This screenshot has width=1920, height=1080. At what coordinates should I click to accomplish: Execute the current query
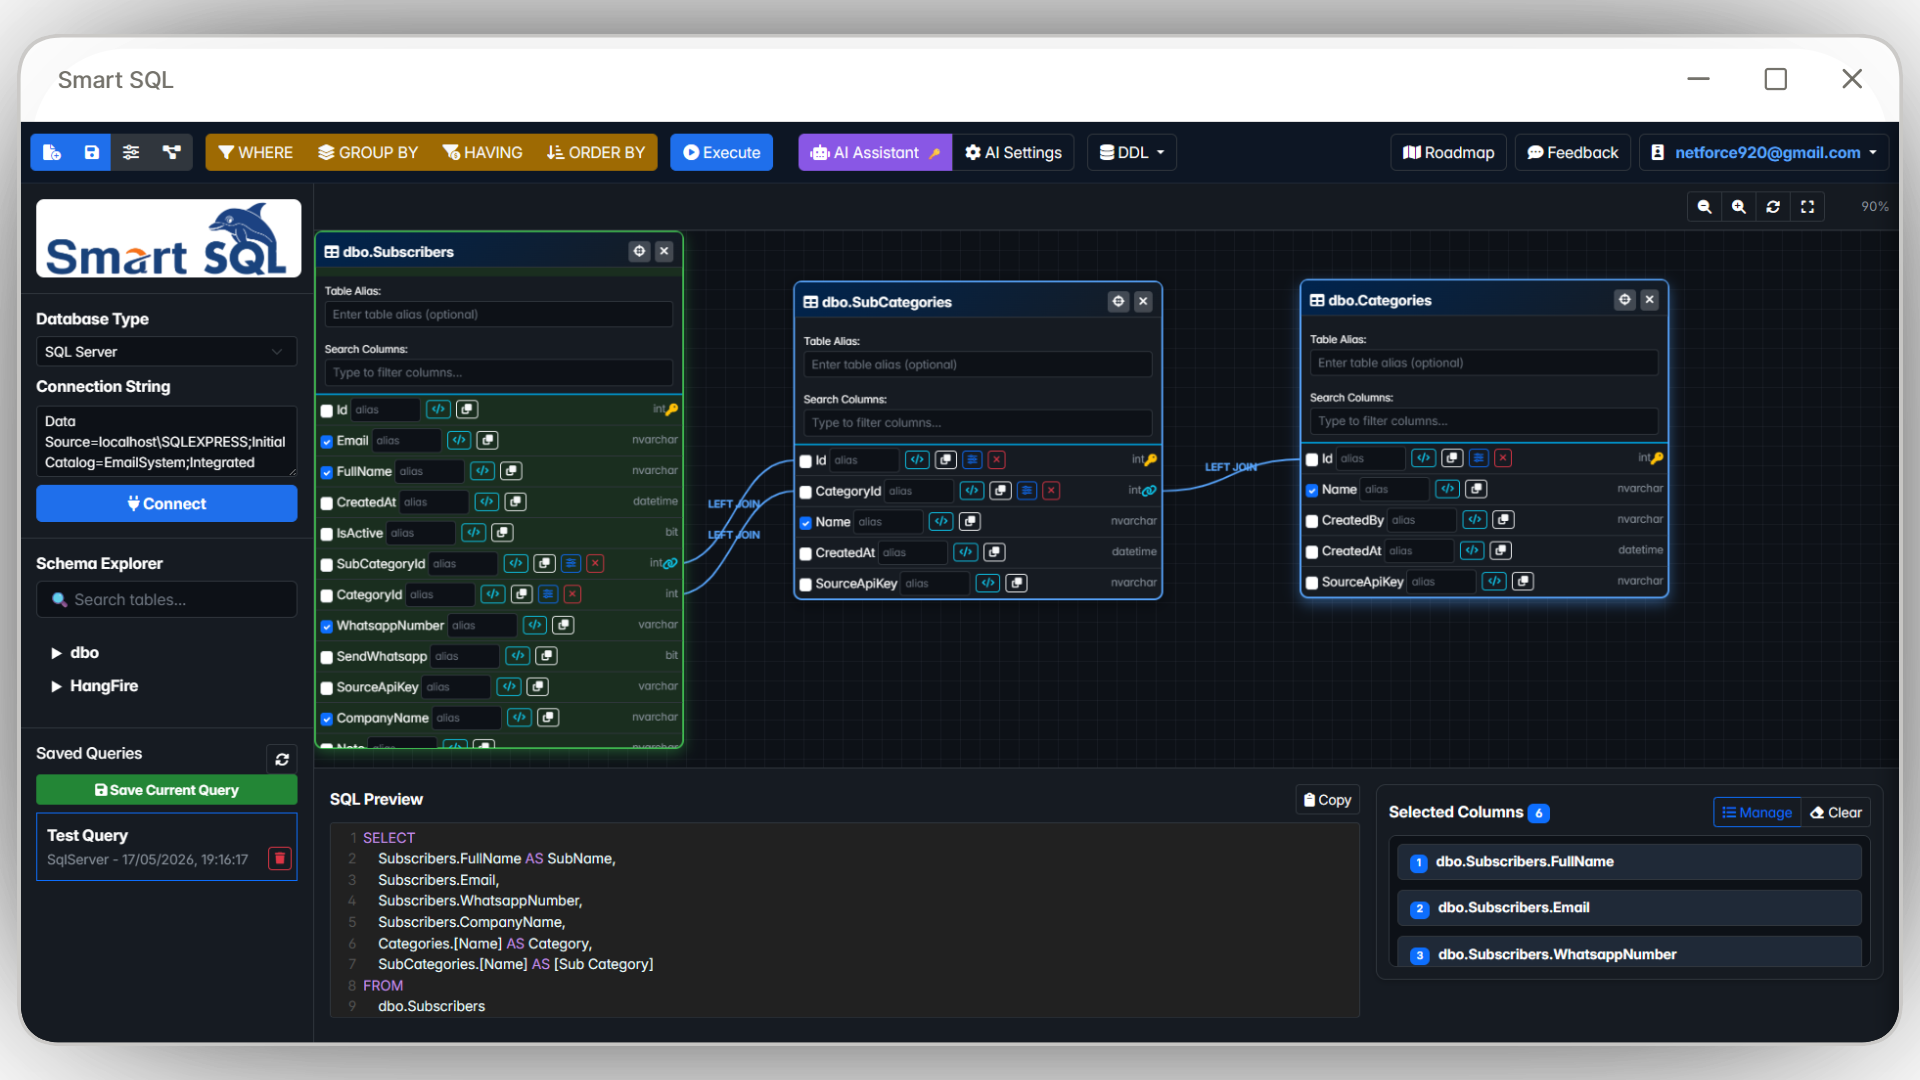point(721,152)
